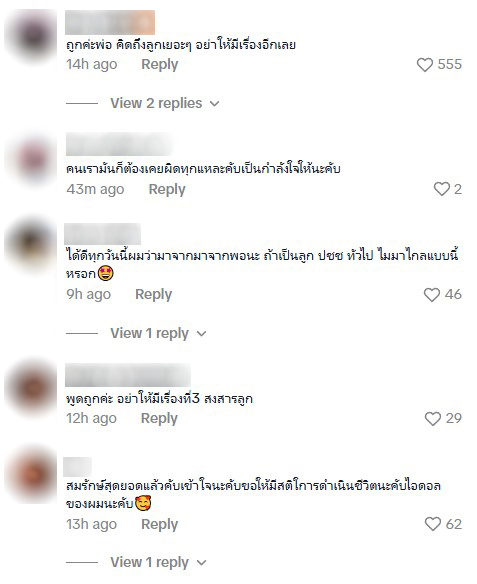Image resolution: width=477 pixels, height=584 pixels.
Task: Open avatar of 9h ago commenter
Action: coord(32,245)
